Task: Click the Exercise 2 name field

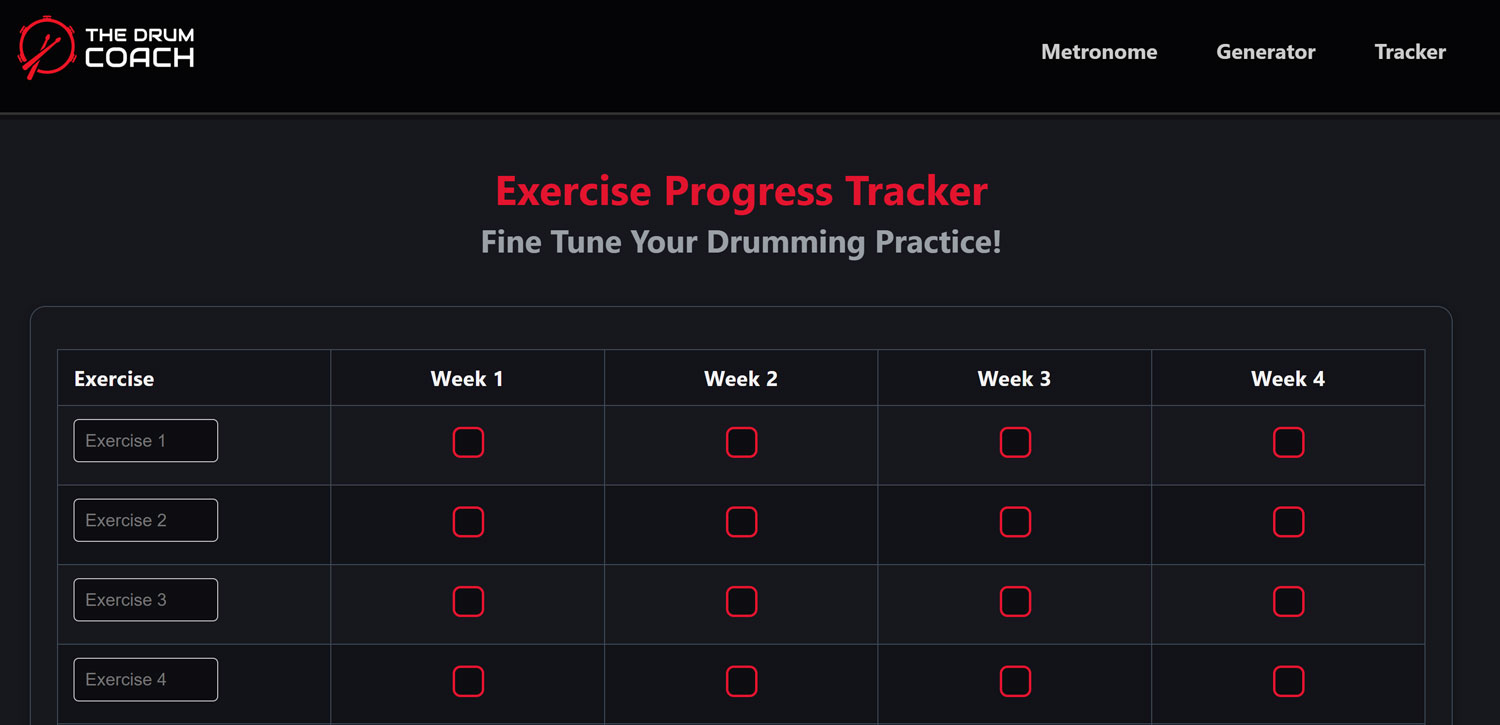Action: [145, 519]
